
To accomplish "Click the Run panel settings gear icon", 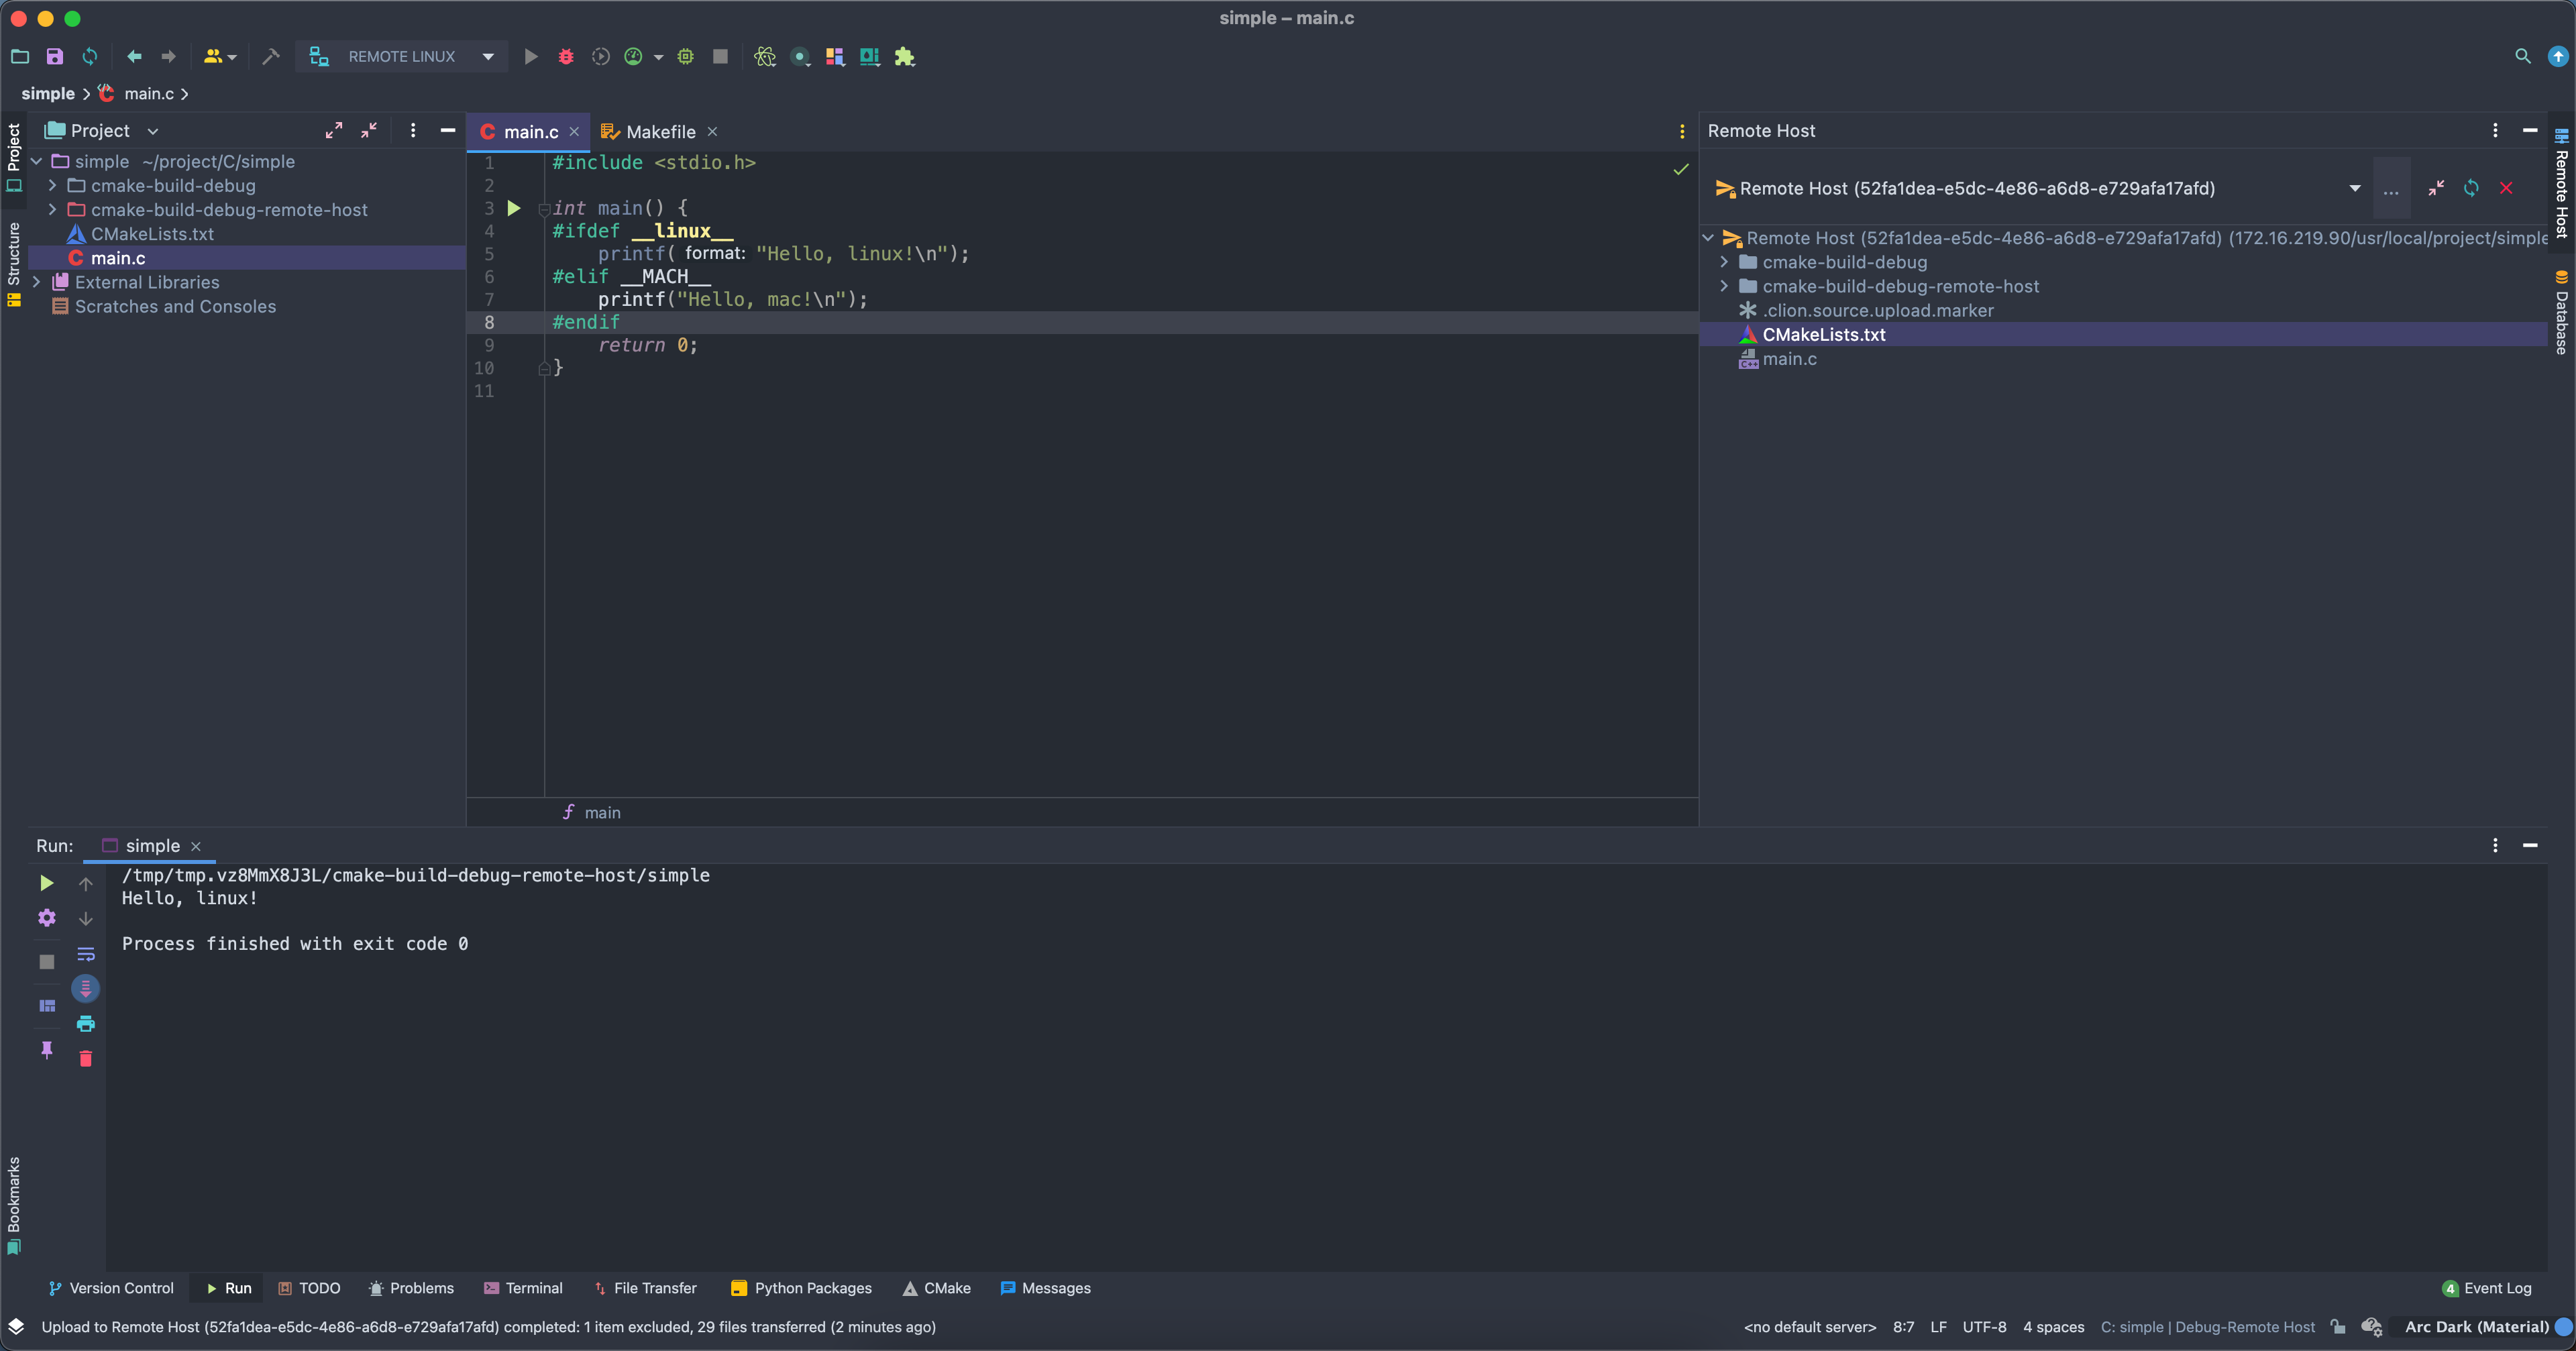I will [47, 918].
